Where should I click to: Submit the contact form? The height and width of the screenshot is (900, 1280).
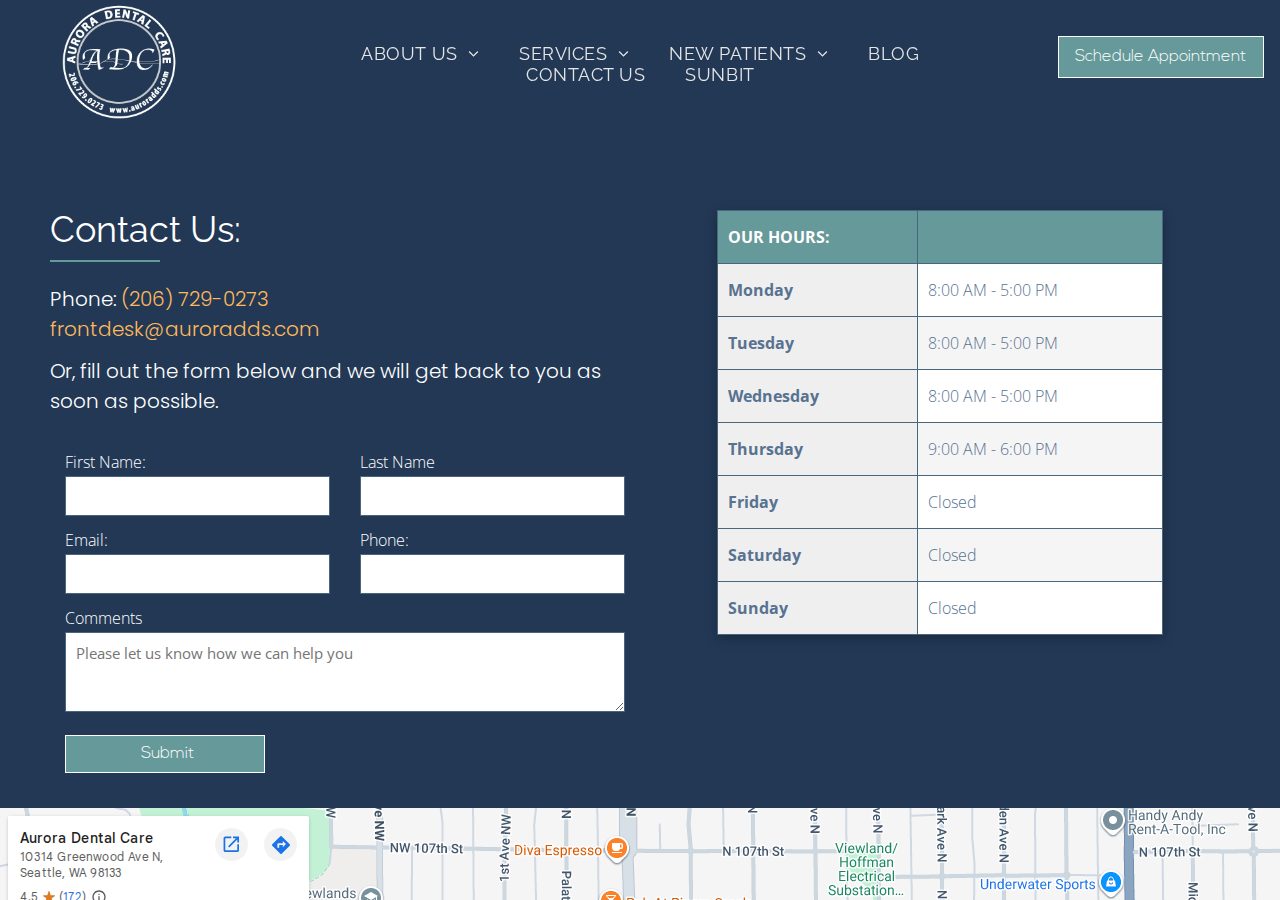click(x=165, y=754)
